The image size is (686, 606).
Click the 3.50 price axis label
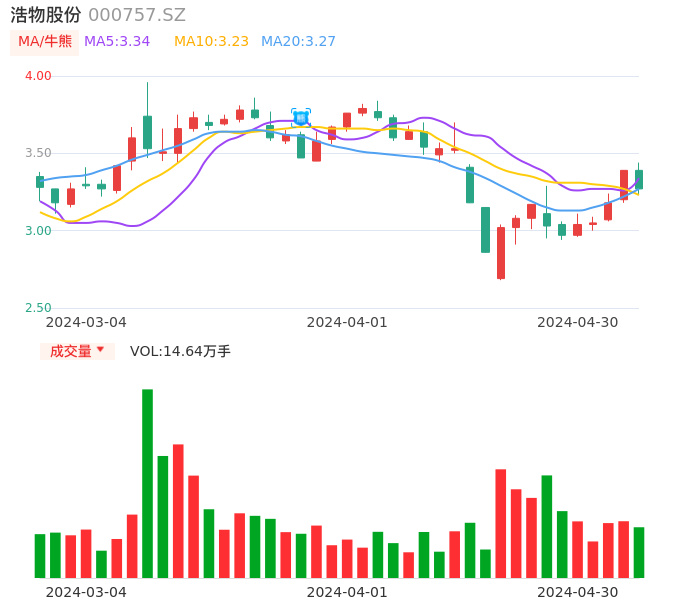(38, 153)
